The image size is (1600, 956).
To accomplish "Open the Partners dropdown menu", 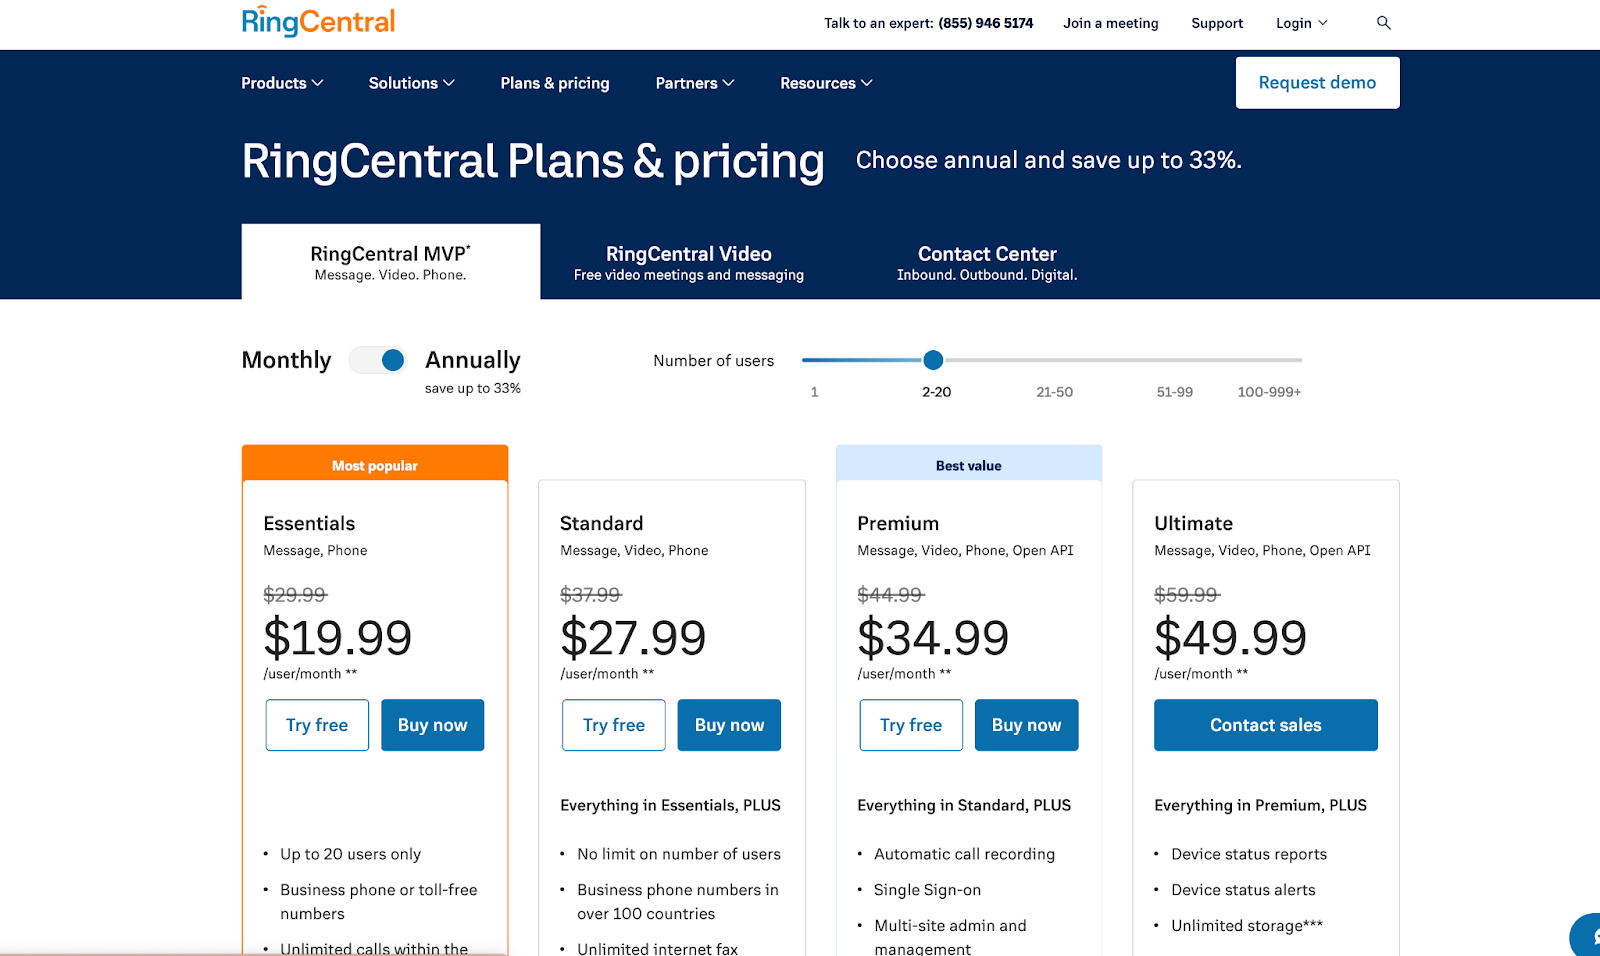I will [695, 83].
